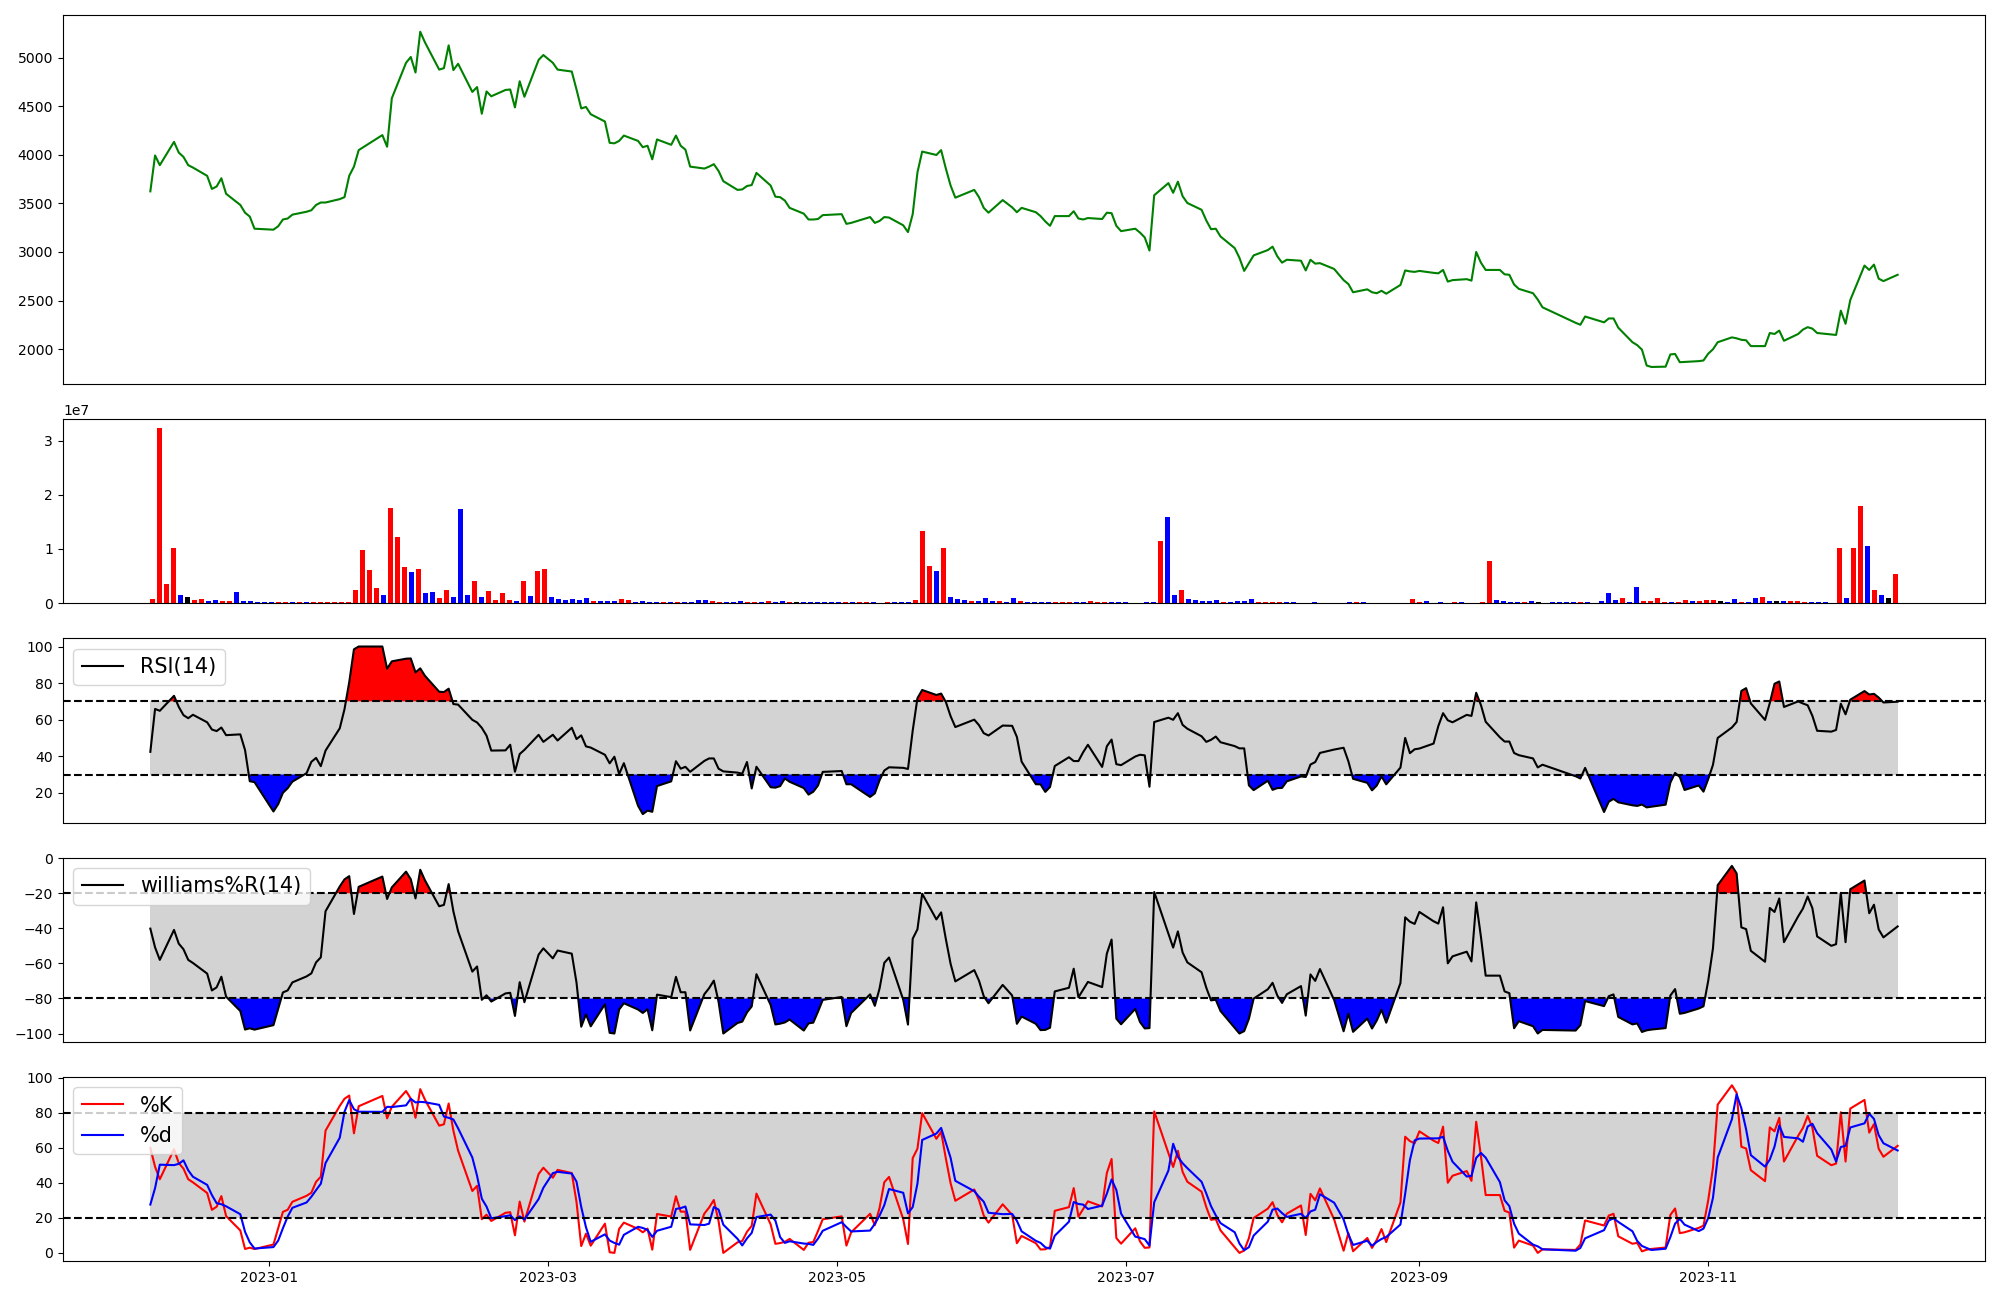Click the 2023-03 x-axis date label

548,1277
